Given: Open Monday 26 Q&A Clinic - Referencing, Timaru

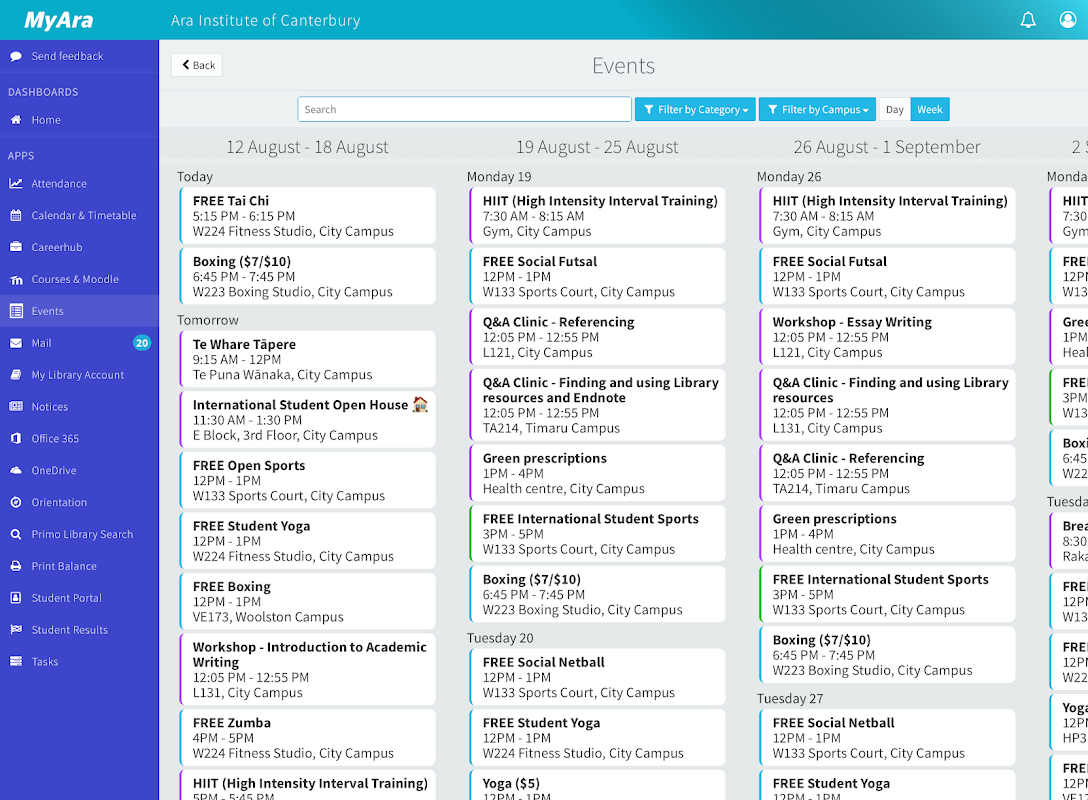Looking at the screenshot, I should pos(887,473).
